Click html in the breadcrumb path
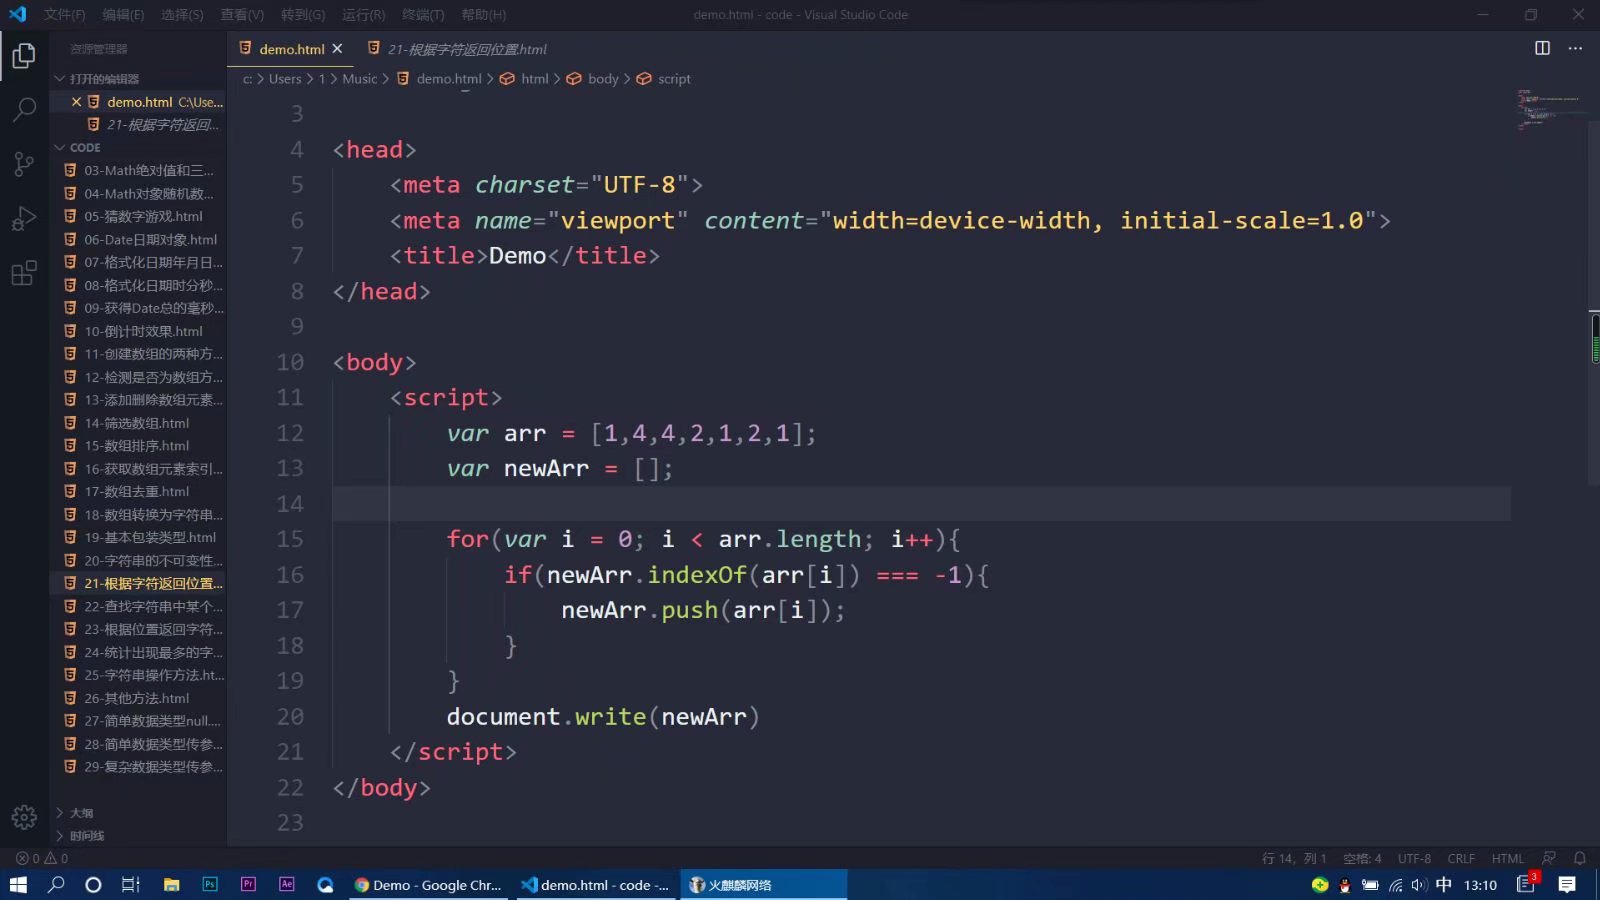1600x900 pixels. pos(534,78)
